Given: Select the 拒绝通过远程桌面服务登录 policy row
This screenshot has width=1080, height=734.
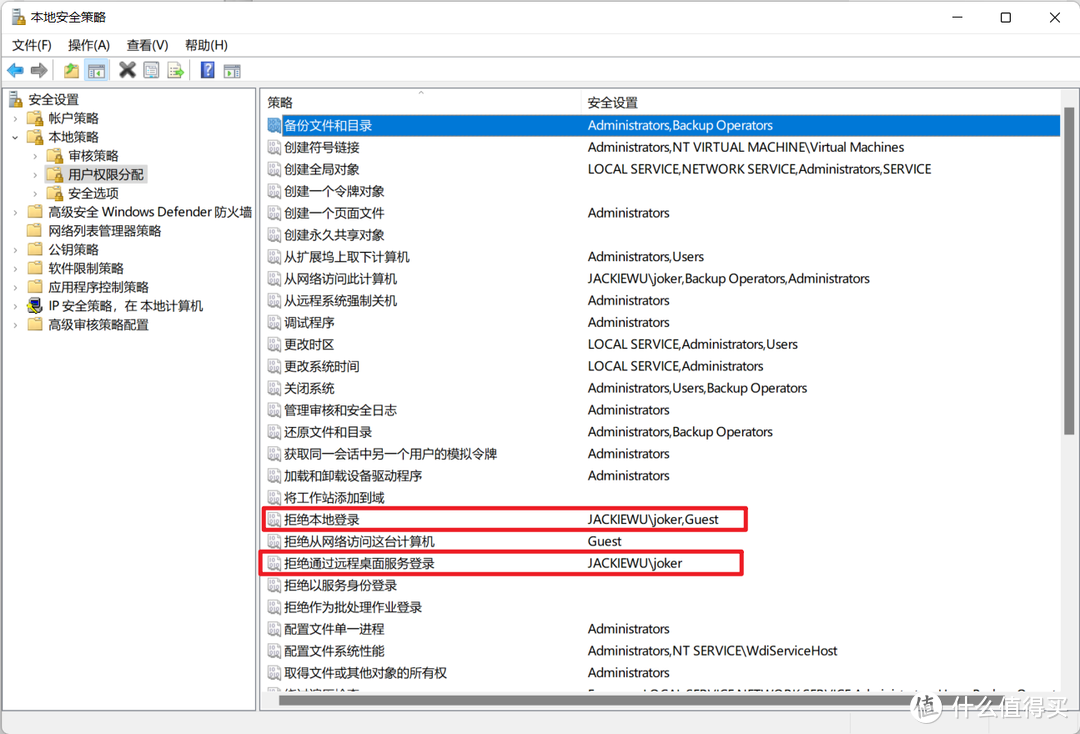Looking at the screenshot, I should click(359, 563).
